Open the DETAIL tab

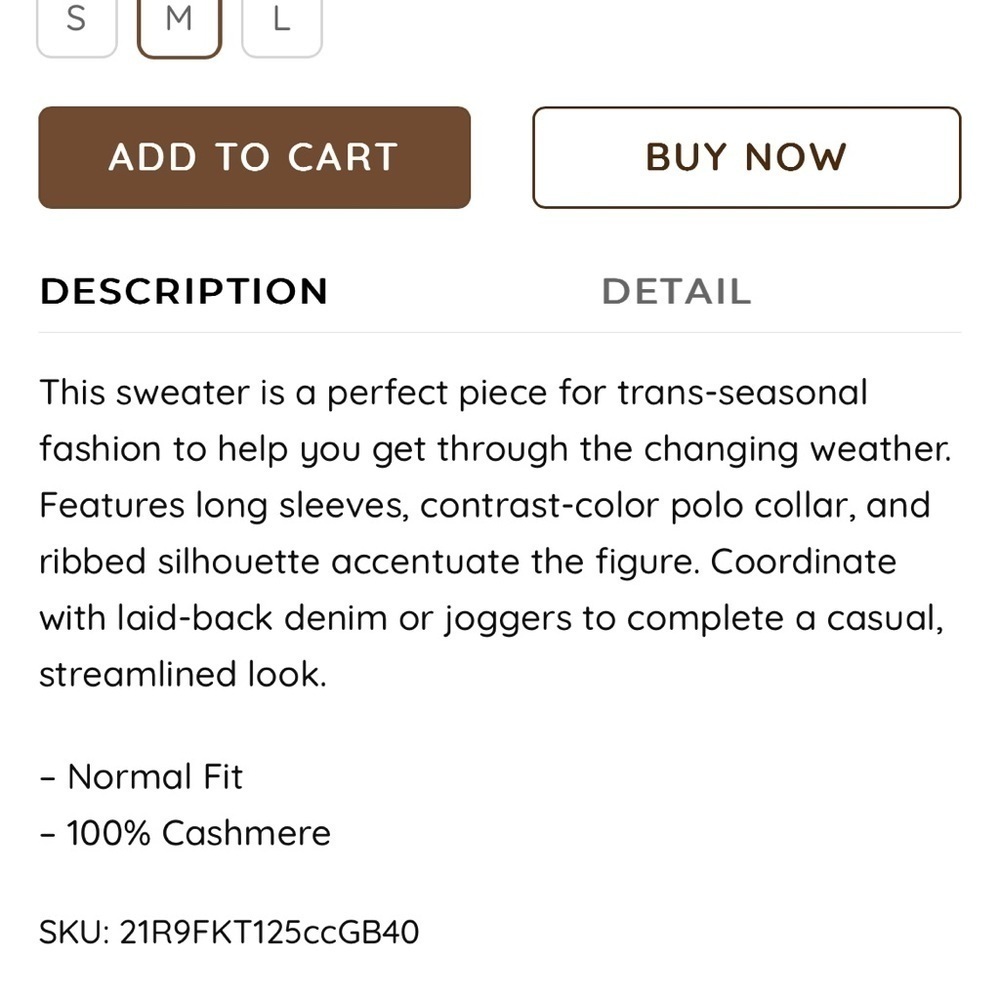pos(677,291)
